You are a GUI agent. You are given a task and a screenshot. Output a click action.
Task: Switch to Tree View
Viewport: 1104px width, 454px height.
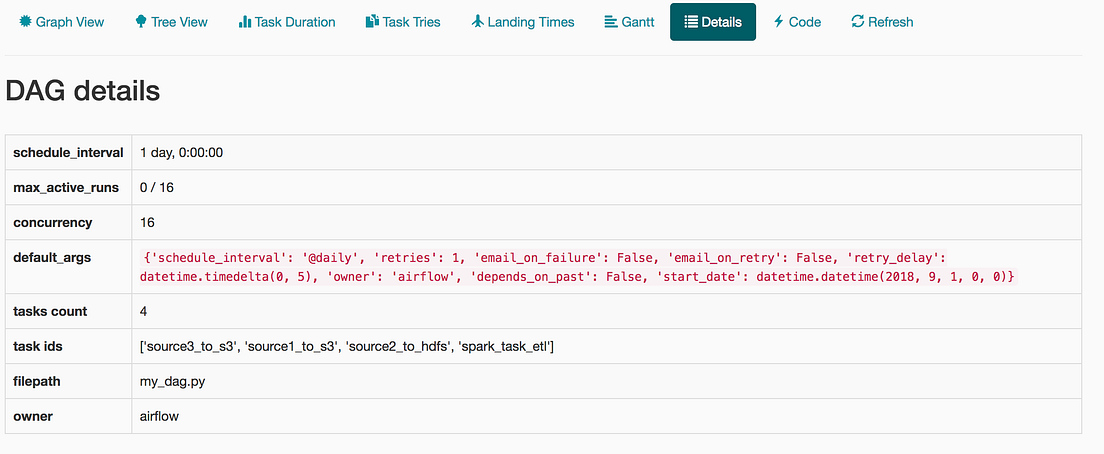[x=171, y=22]
